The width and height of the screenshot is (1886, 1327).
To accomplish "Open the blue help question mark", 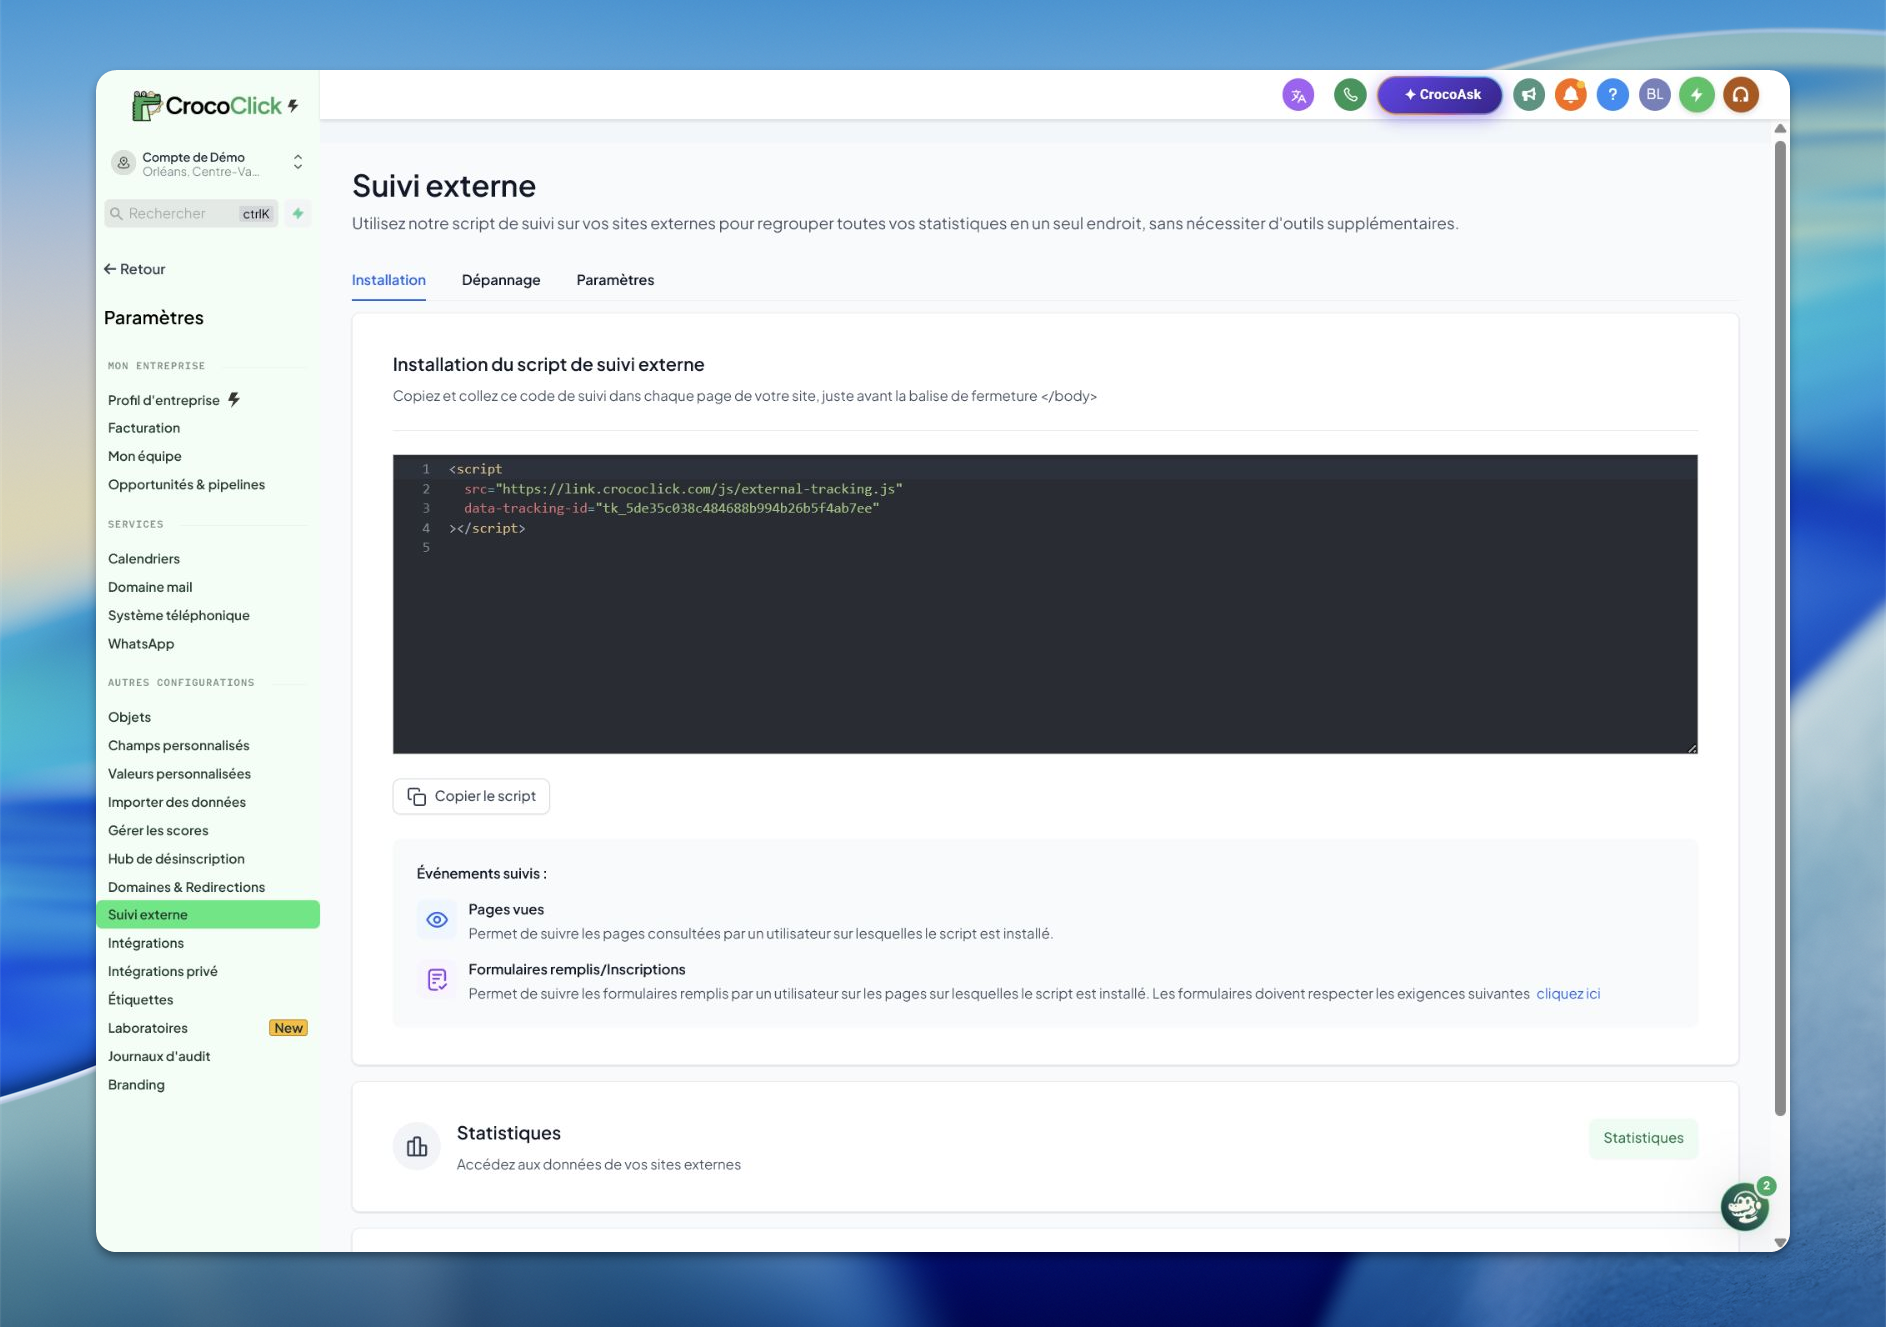I will tap(1613, 95).
